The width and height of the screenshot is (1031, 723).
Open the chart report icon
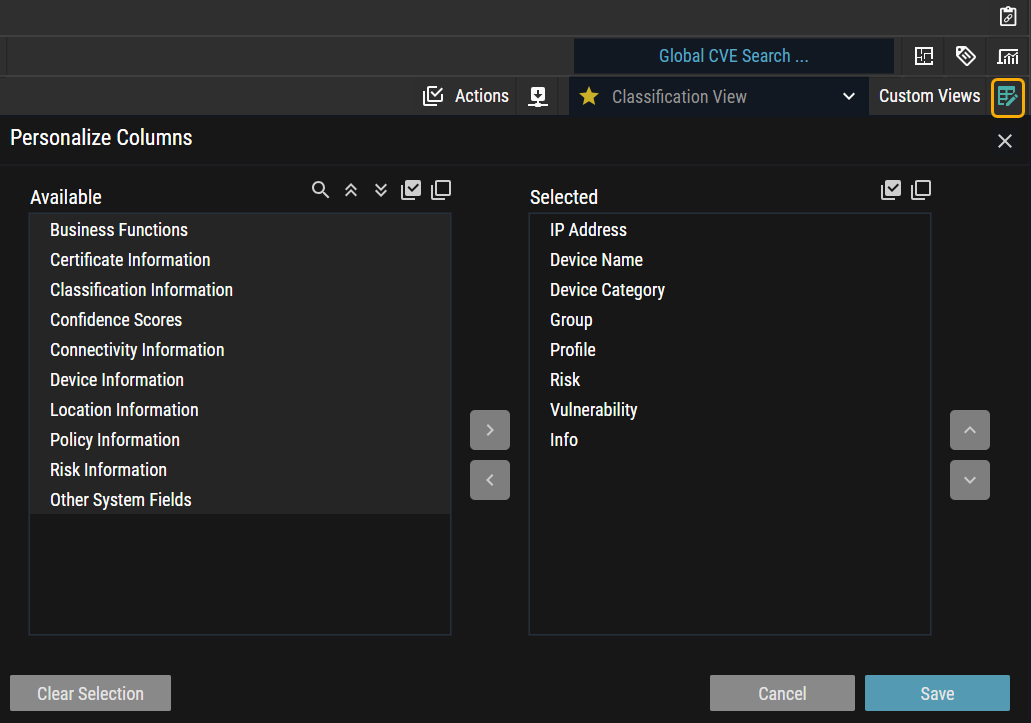[1007, 56]
